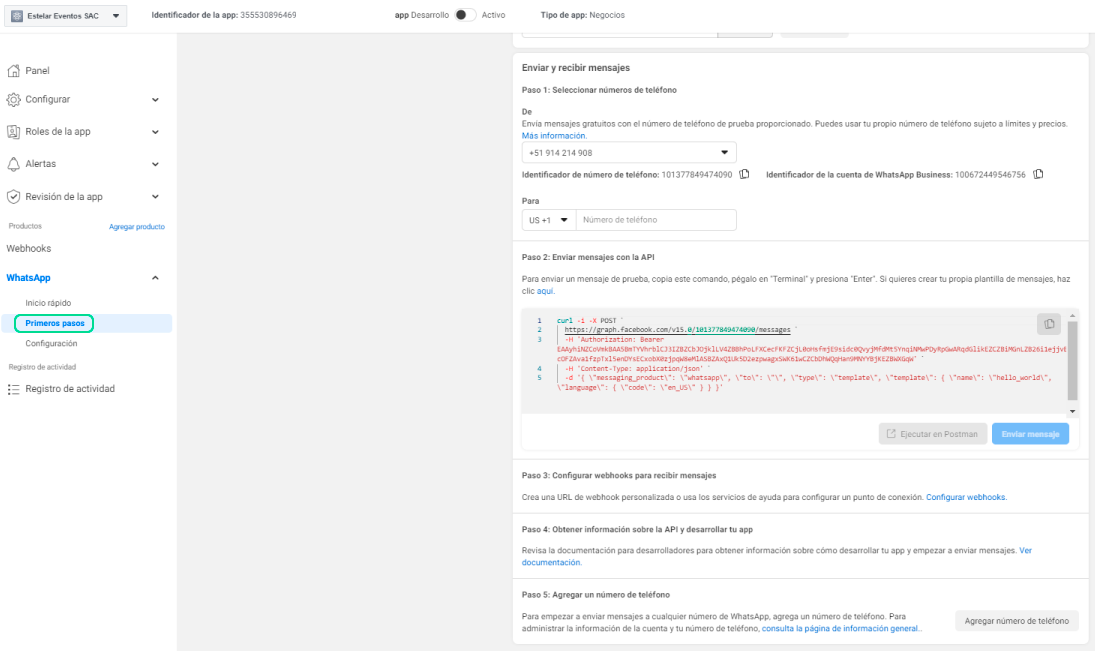Click the recipient Número de teléfono field
The width and height of the screenshot is (1095, 651).
coord(656,220)
